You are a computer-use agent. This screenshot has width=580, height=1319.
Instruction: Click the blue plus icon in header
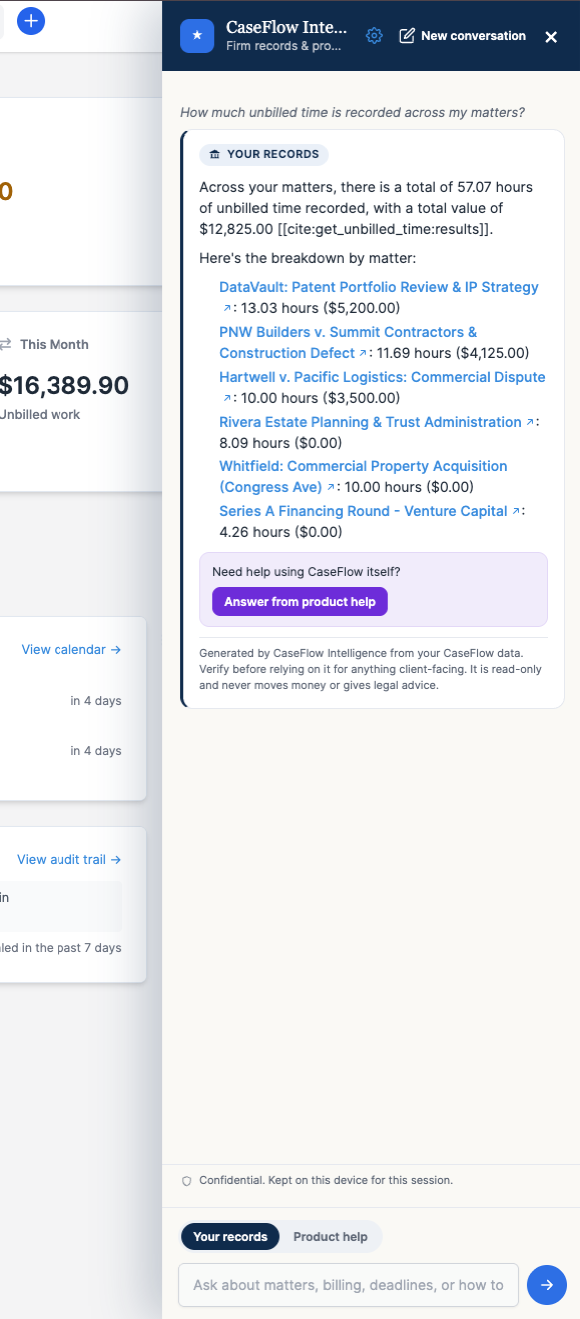pos(31,20)
